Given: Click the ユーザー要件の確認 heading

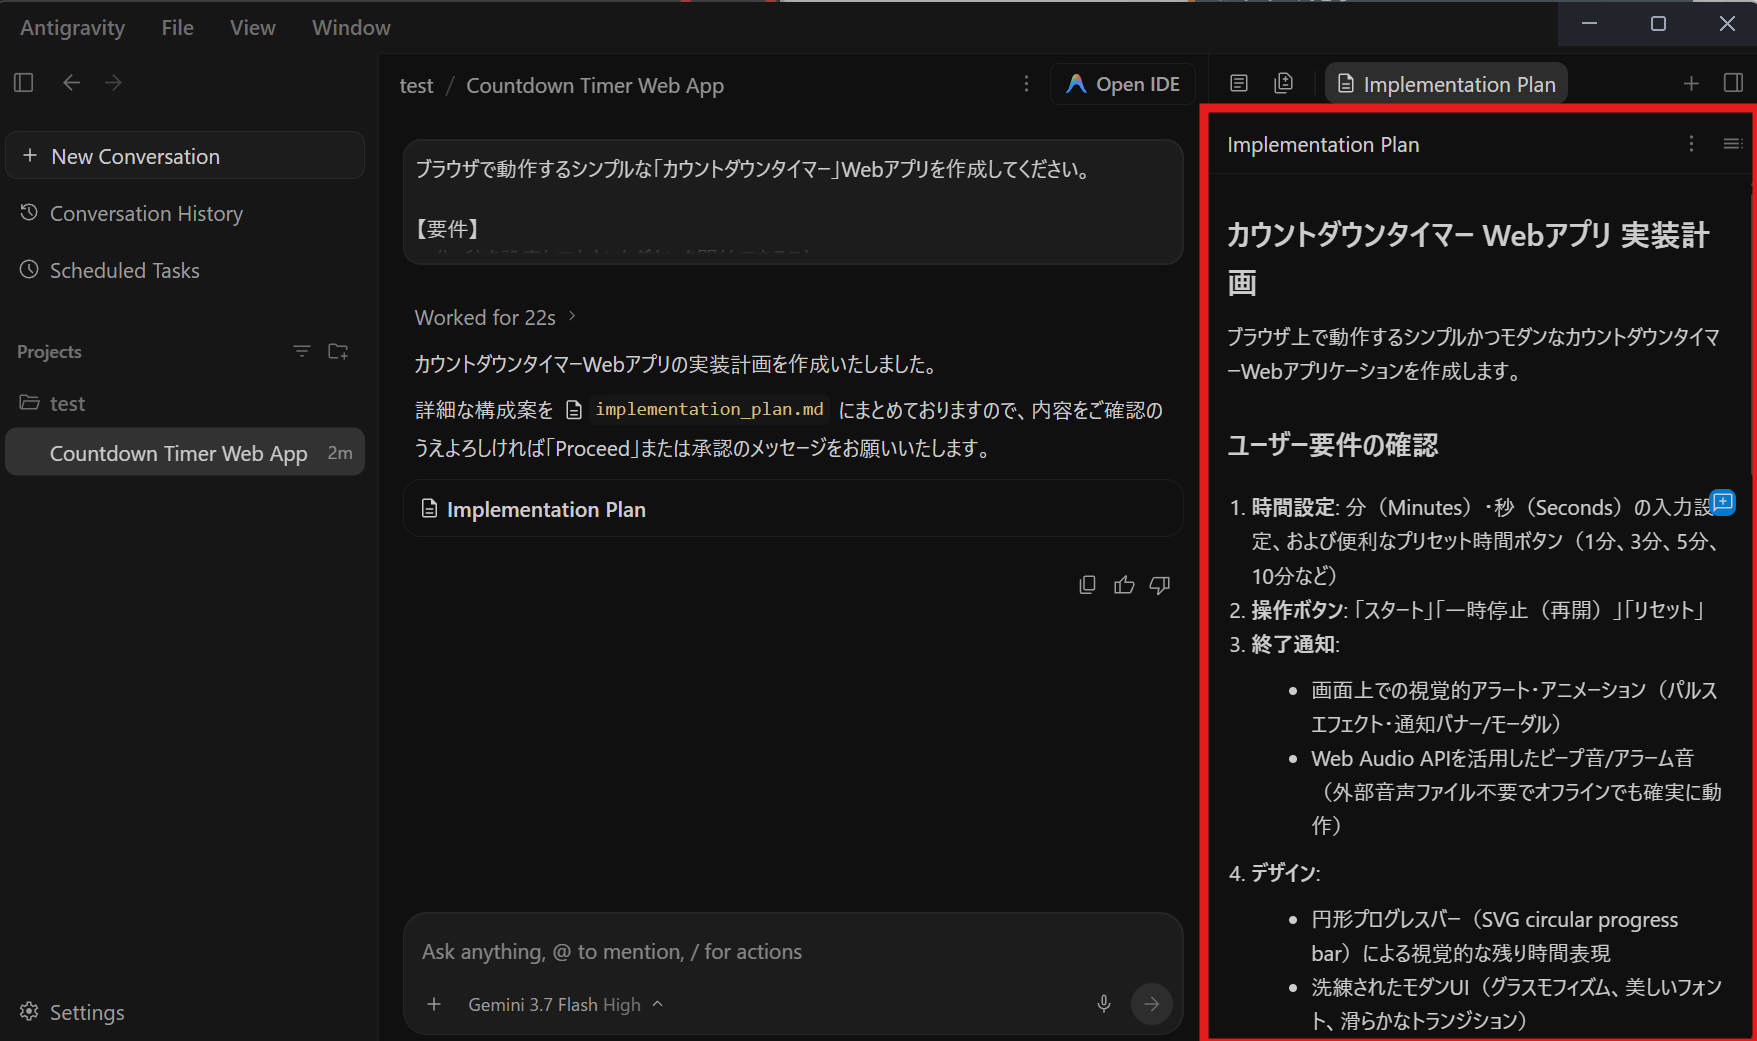Looking at the screenshot, I should point(1332,445).
